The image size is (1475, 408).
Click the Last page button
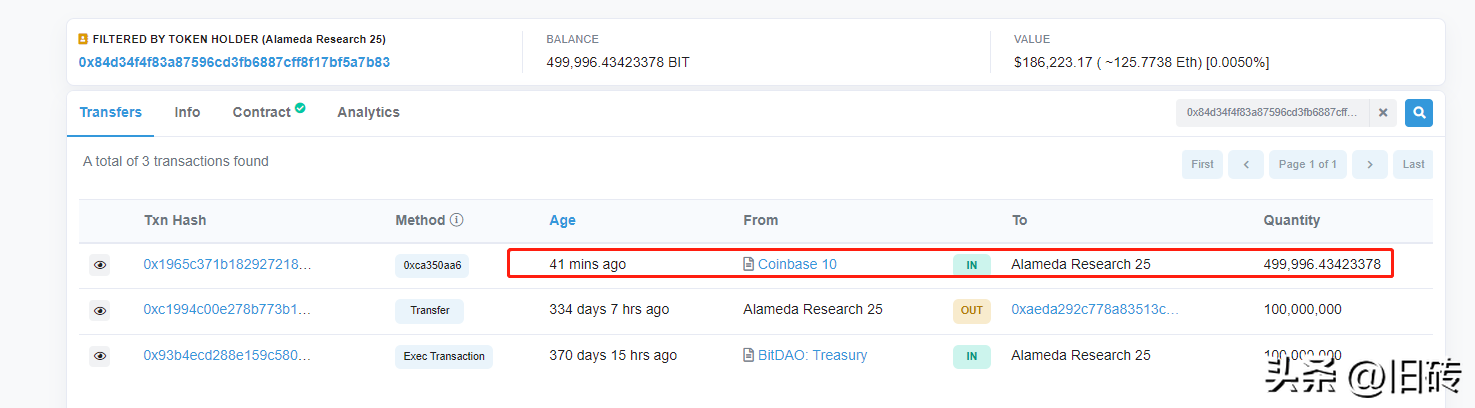(x=1413, y=164)
